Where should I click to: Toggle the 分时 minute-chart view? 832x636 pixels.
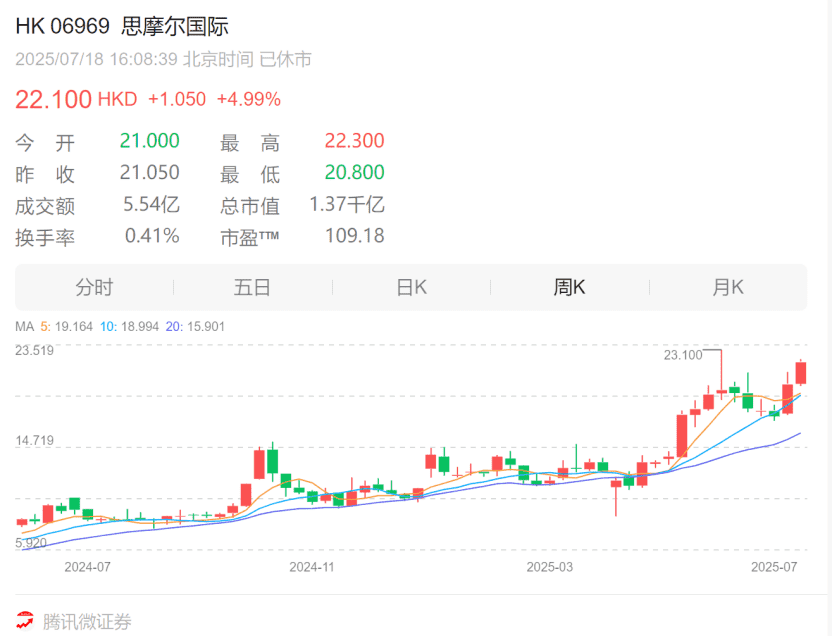[95, 287]
